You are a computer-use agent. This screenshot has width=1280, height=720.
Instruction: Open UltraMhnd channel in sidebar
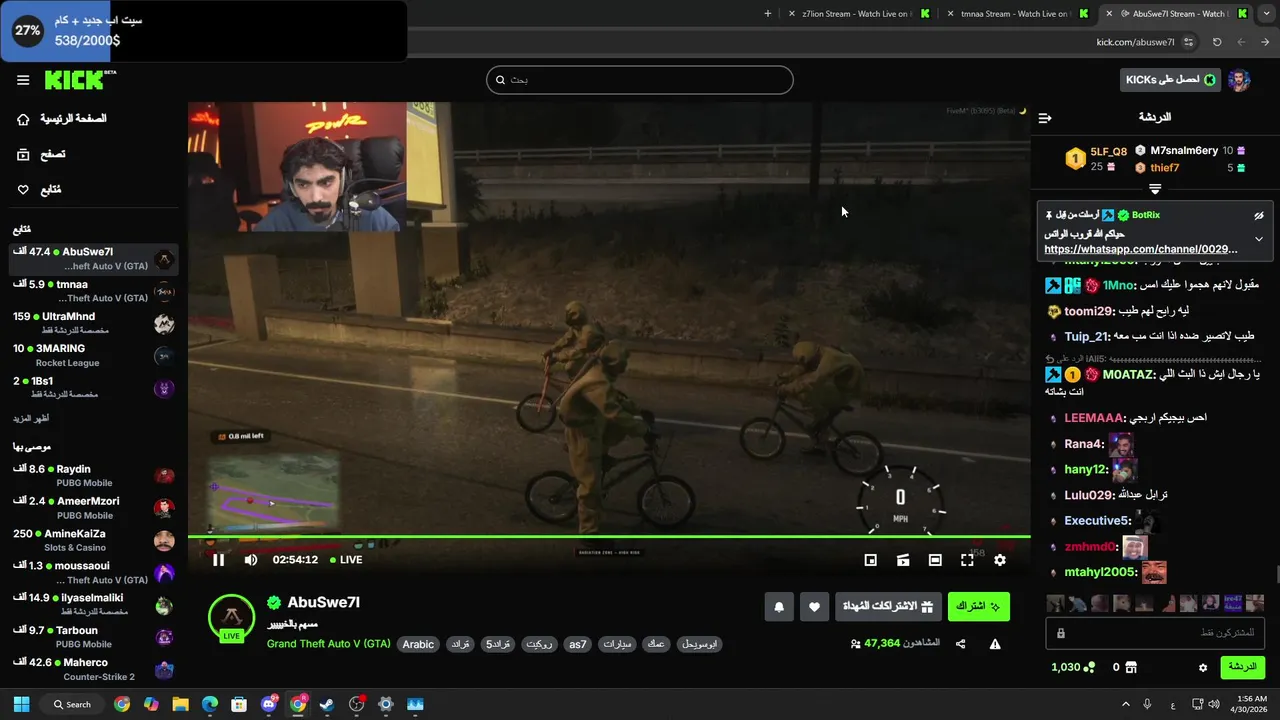coord(94,323)
